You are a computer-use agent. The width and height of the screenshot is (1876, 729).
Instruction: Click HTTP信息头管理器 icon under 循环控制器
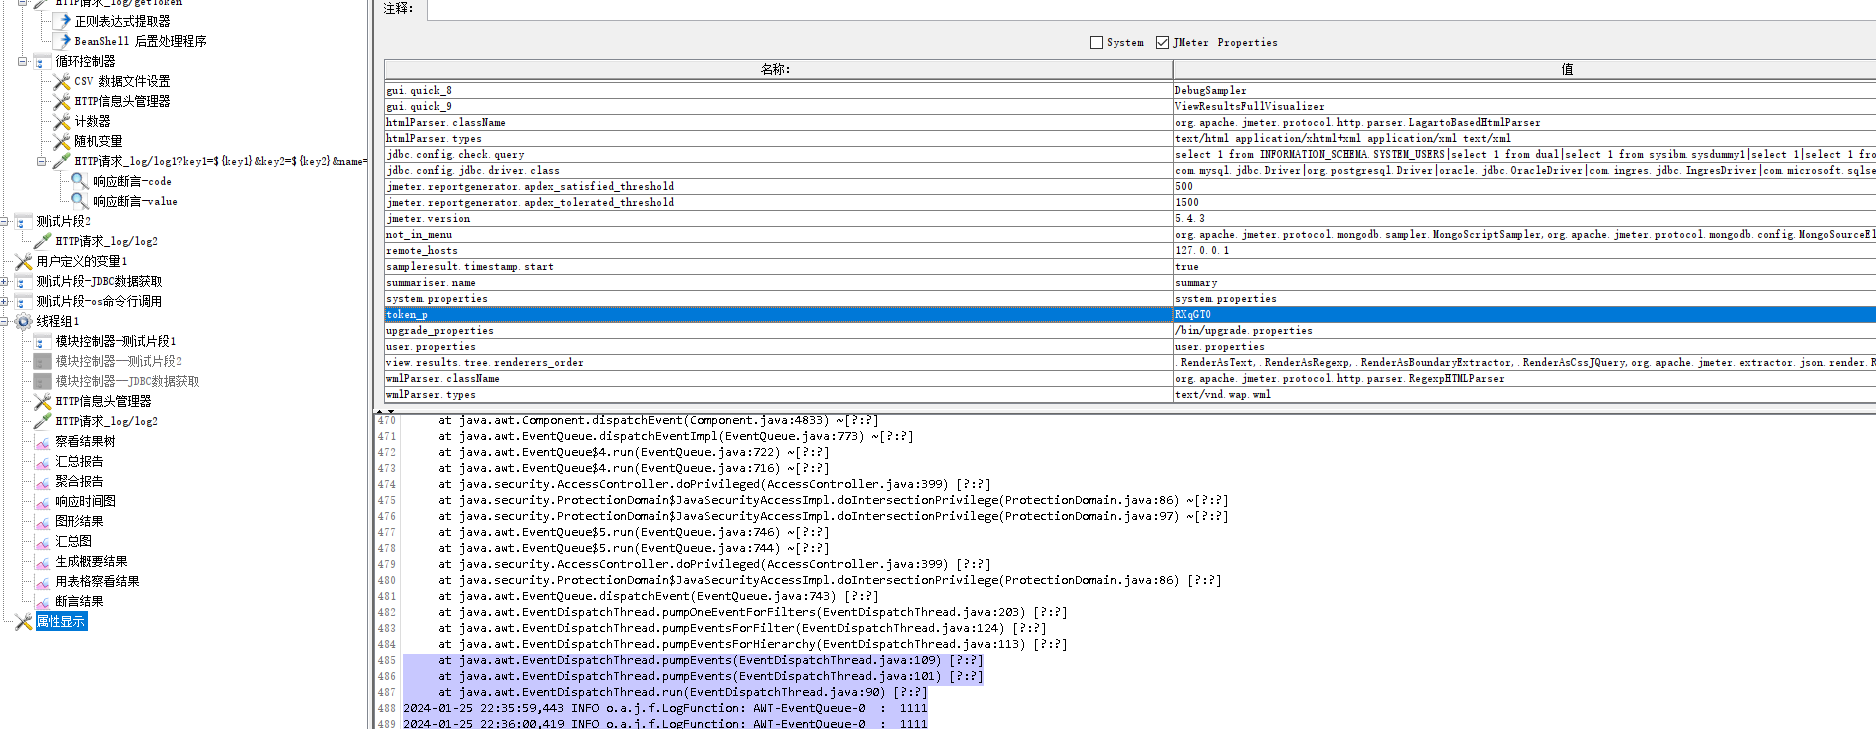point(62,101)
